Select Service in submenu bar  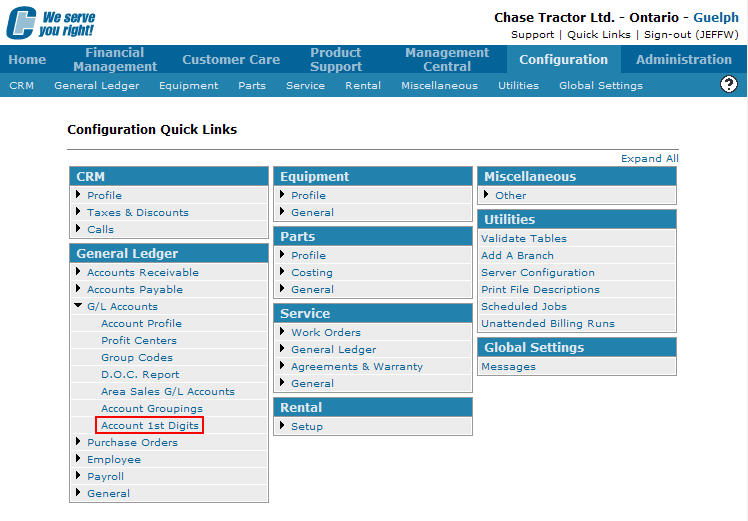(x=305, y=85)
